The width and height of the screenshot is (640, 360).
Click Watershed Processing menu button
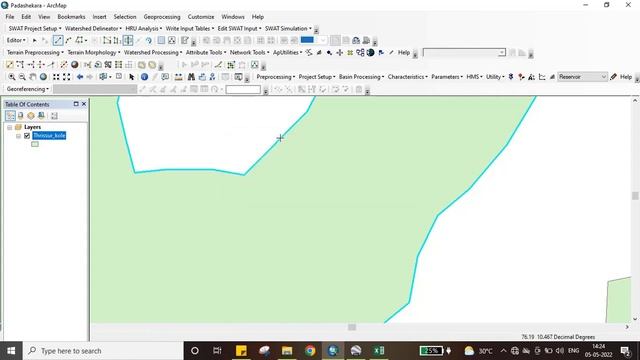click(x=153, y=53)
